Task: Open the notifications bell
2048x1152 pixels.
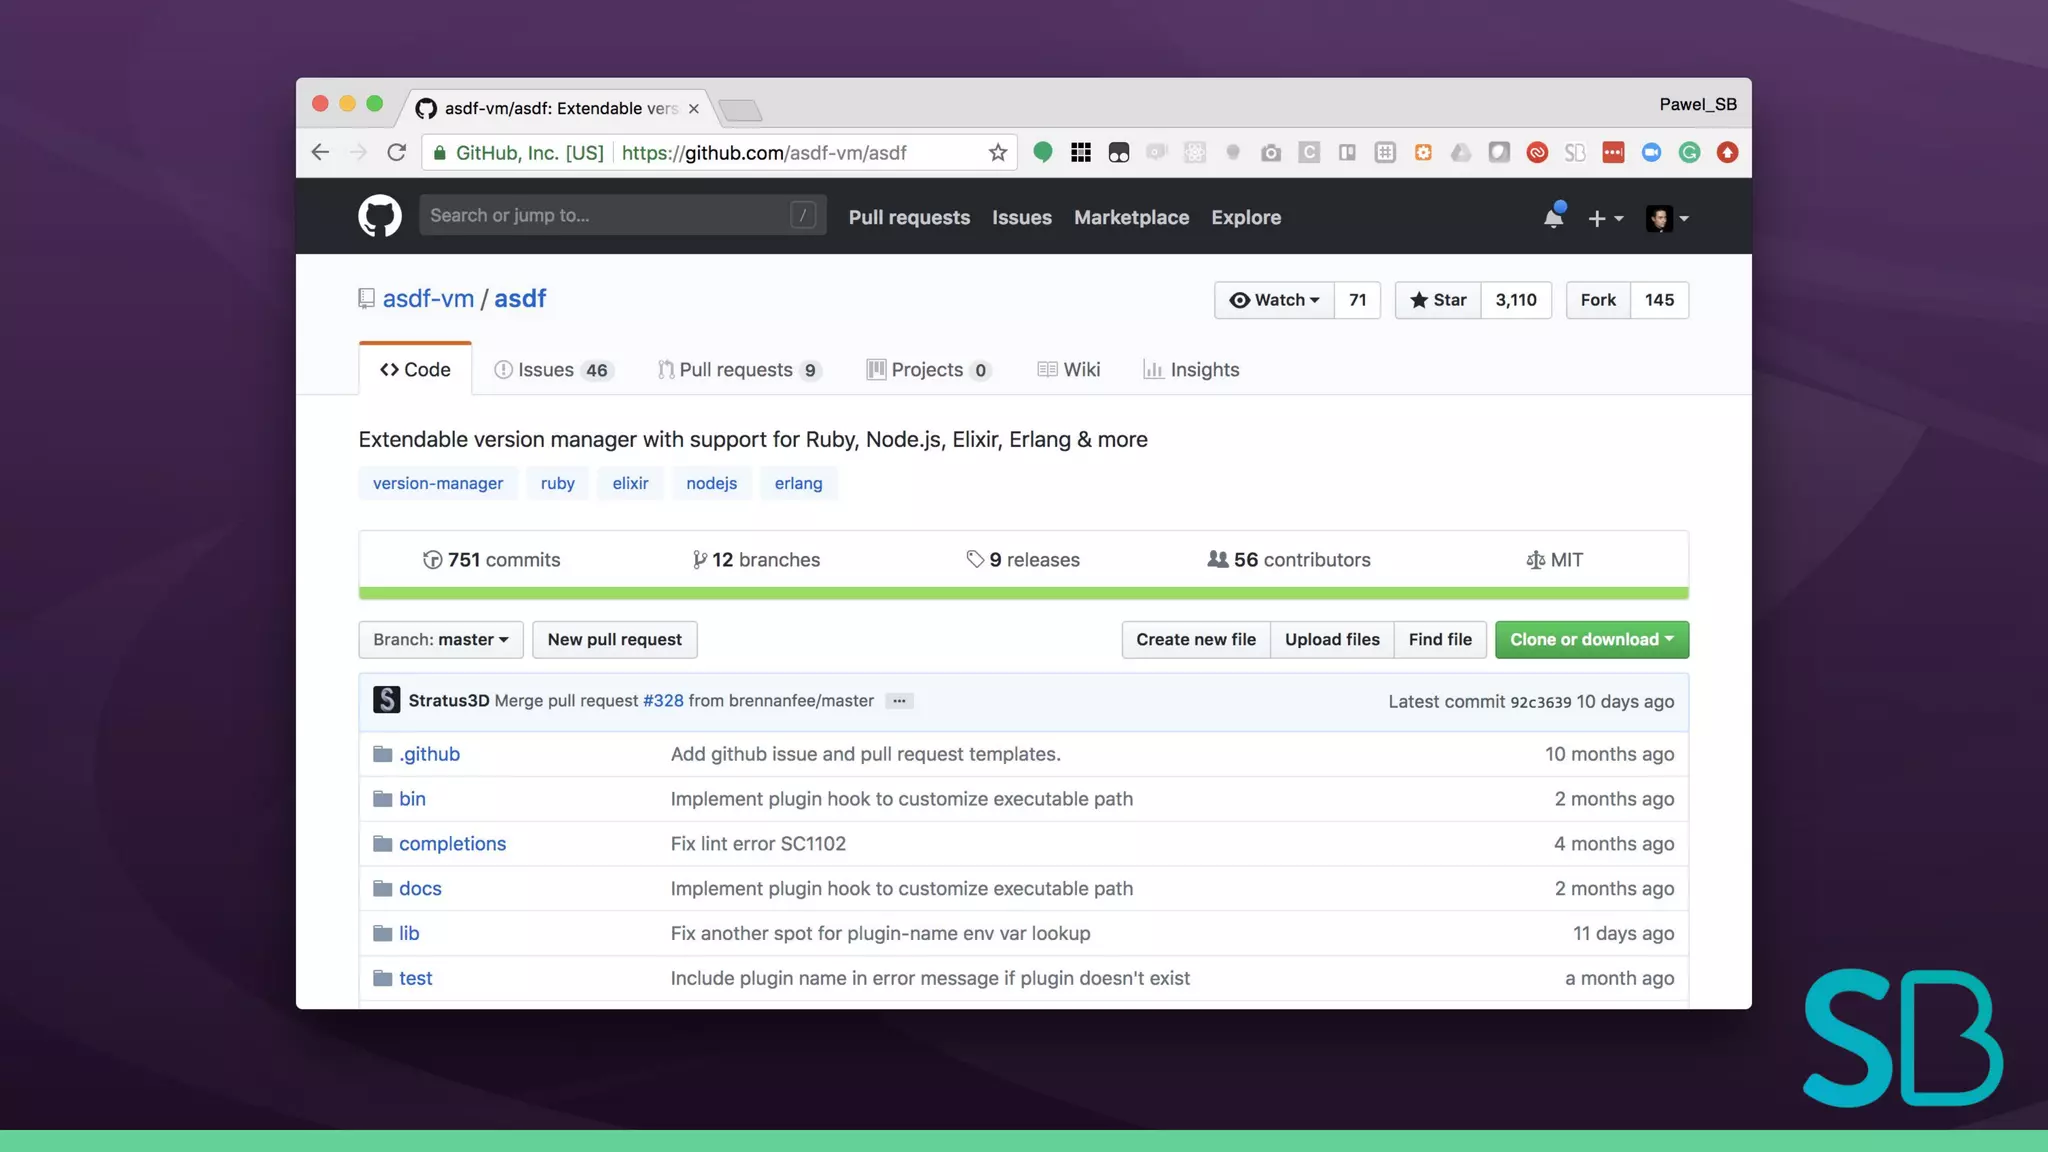Action: tap(1553, 217)
